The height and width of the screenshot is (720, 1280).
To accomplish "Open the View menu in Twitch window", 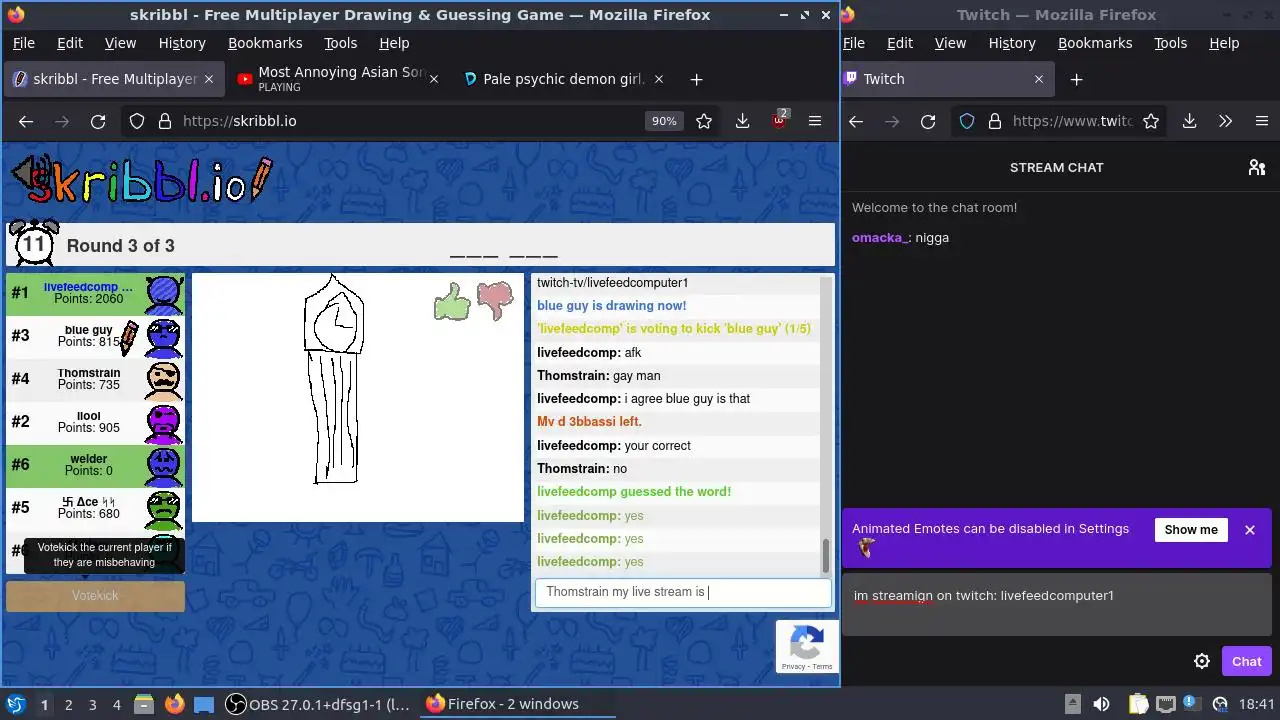I will click(x=950, y=43).
